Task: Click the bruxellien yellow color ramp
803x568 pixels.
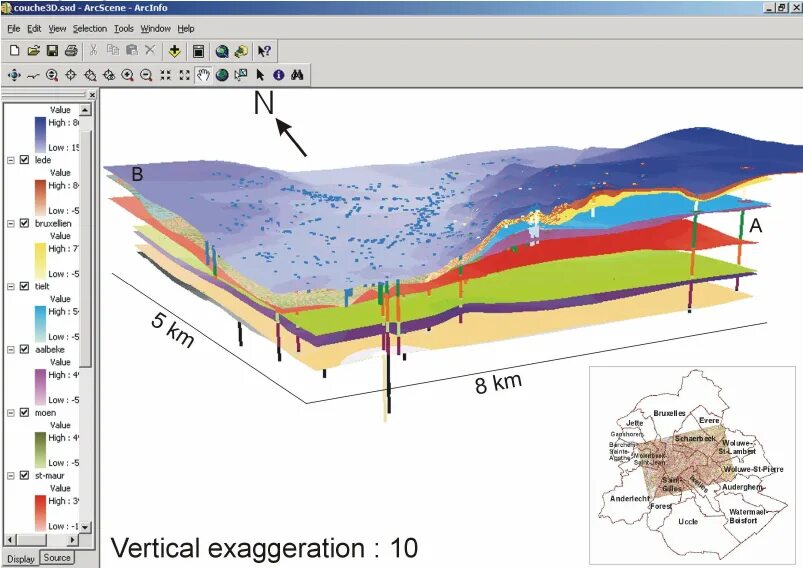Action: click(x=40, y=260)
